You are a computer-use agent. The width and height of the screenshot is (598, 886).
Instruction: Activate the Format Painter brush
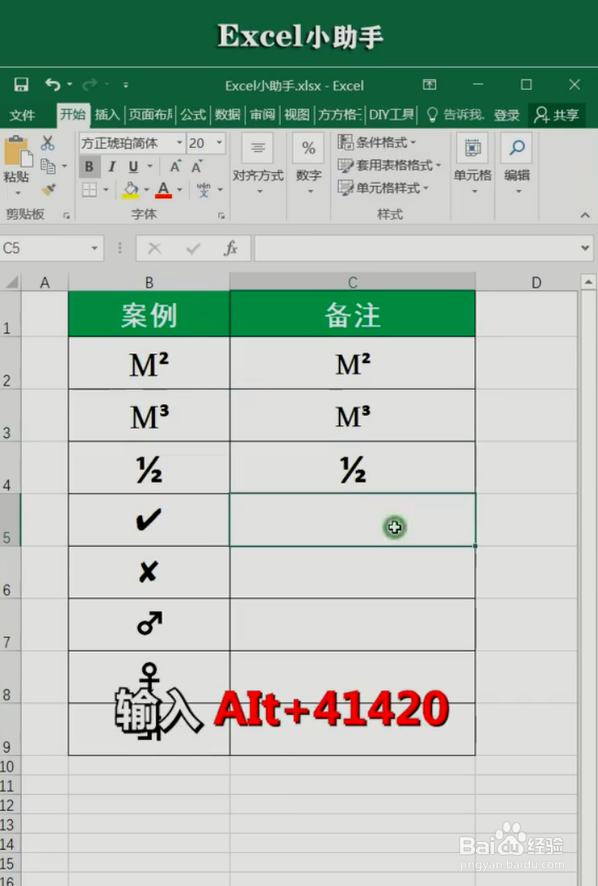pyautogui.click(x=49, y=189)
